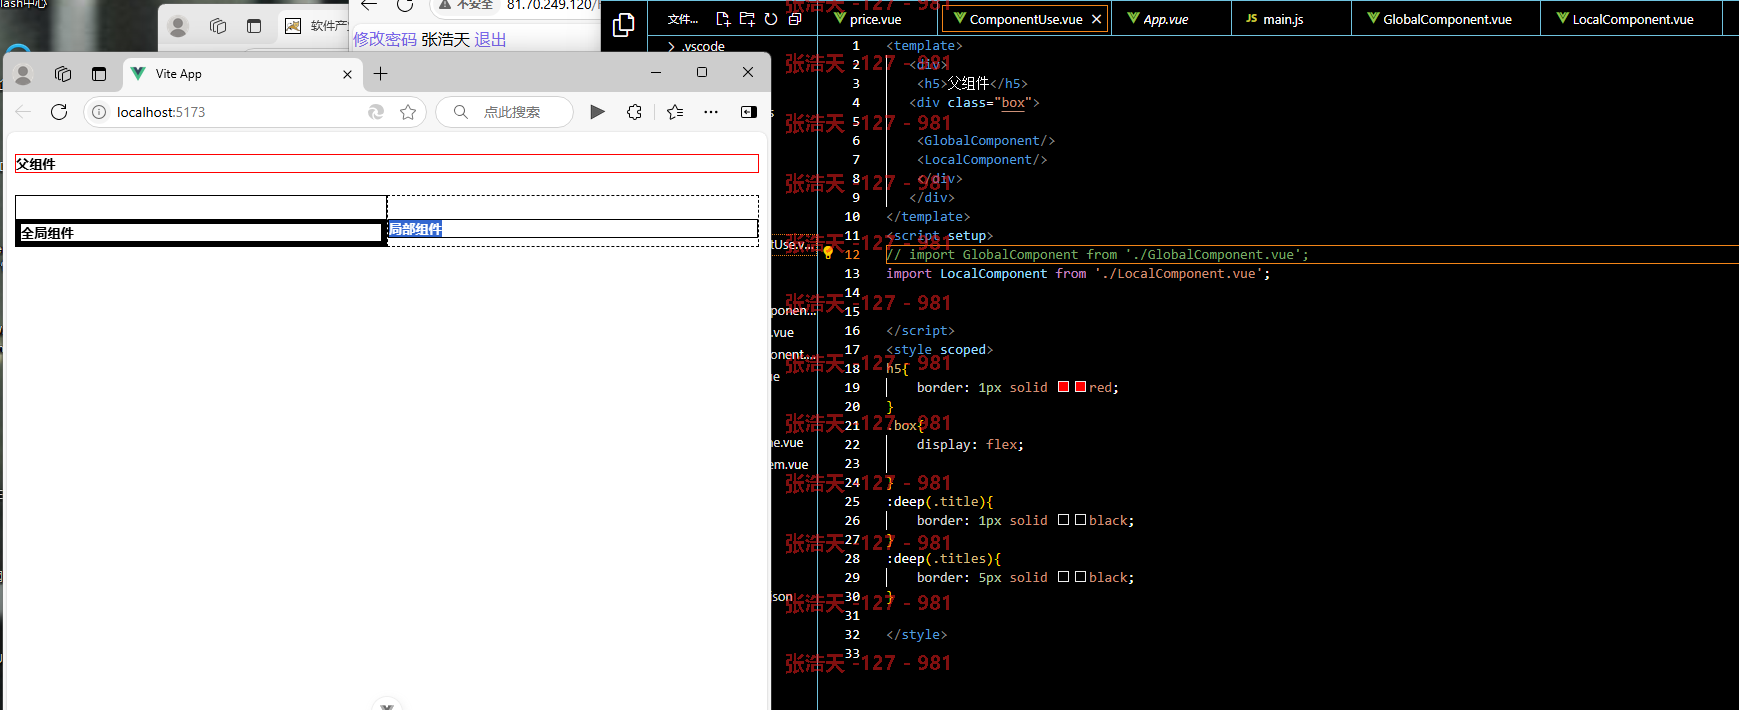
Task: Collapse all folders in VS Code explorer
Action: (795, 19)
